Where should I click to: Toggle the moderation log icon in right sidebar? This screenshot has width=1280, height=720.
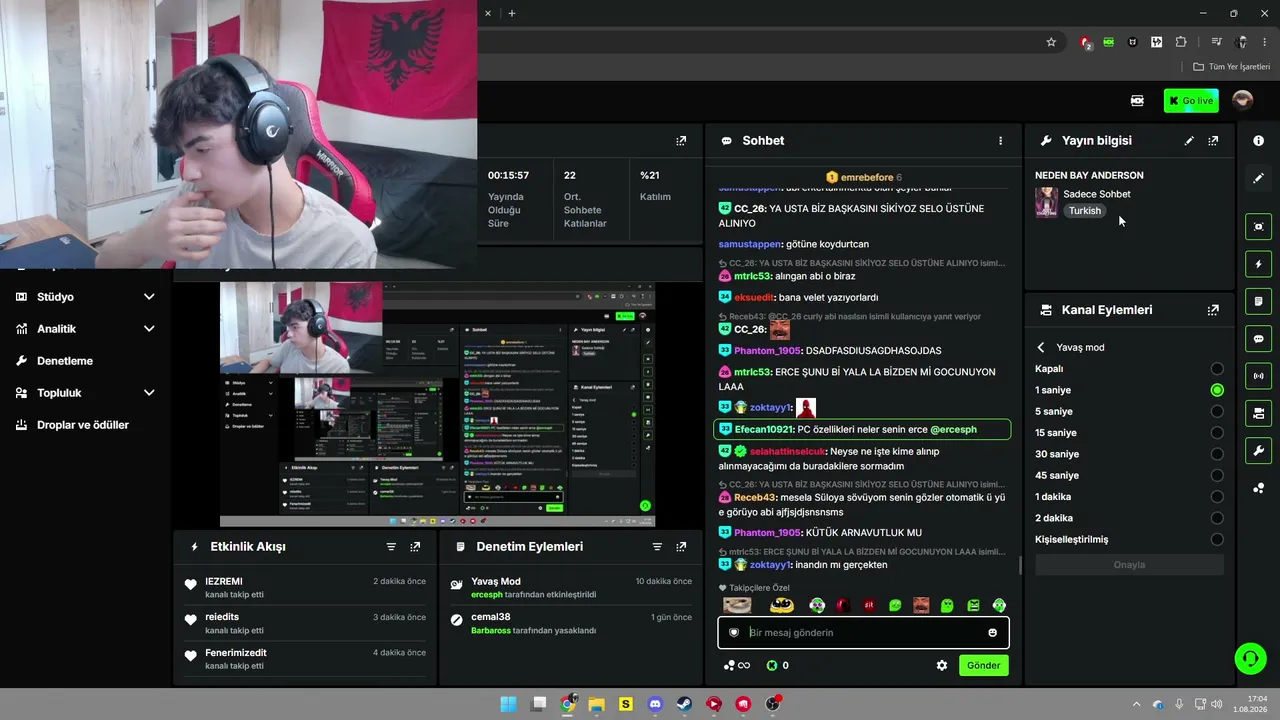(1259, 301)
